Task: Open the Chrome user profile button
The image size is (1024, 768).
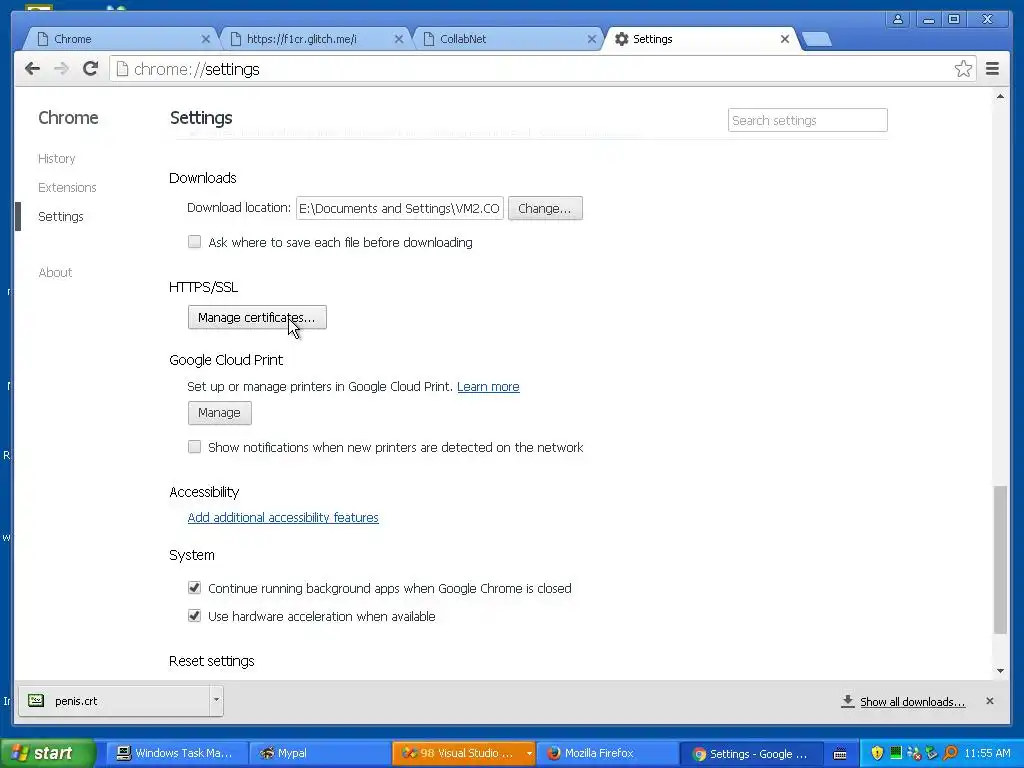Action: 898,20
